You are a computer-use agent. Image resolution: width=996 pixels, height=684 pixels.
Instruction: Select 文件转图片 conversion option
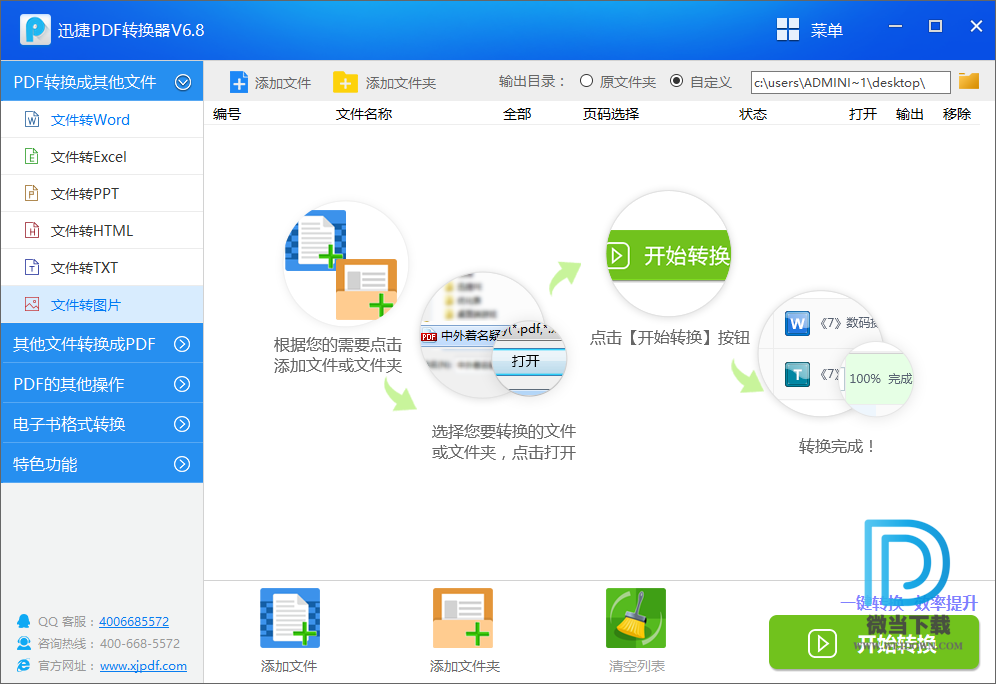click(102, 304)
